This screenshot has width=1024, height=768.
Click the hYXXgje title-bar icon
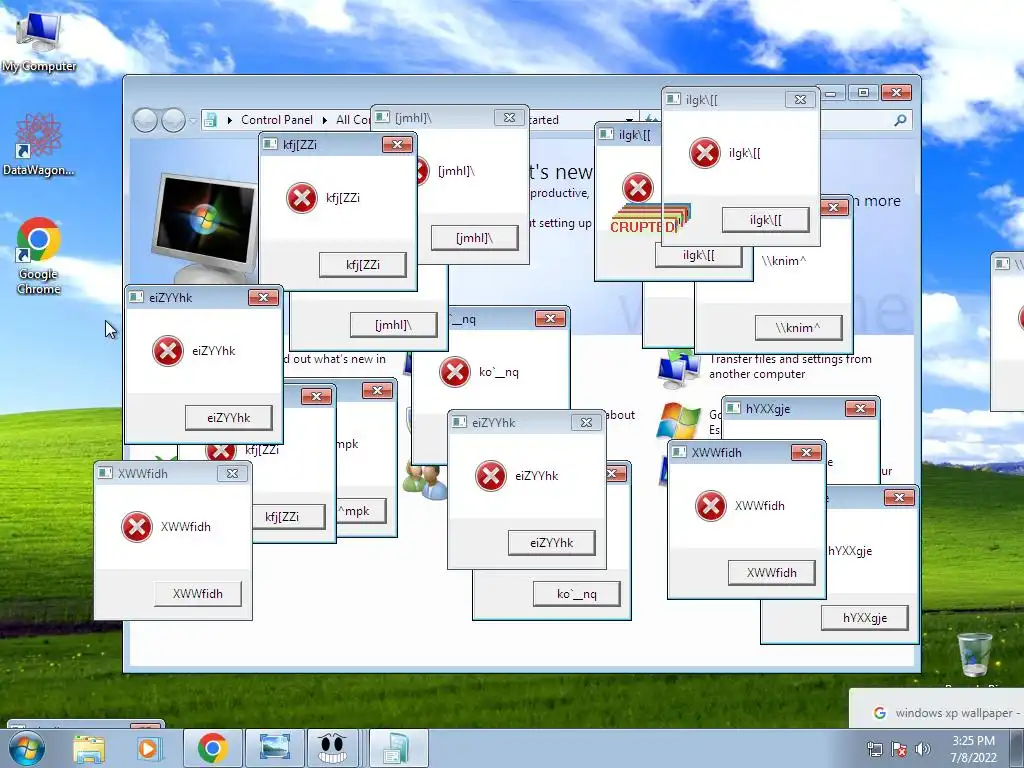pos(733,409)
